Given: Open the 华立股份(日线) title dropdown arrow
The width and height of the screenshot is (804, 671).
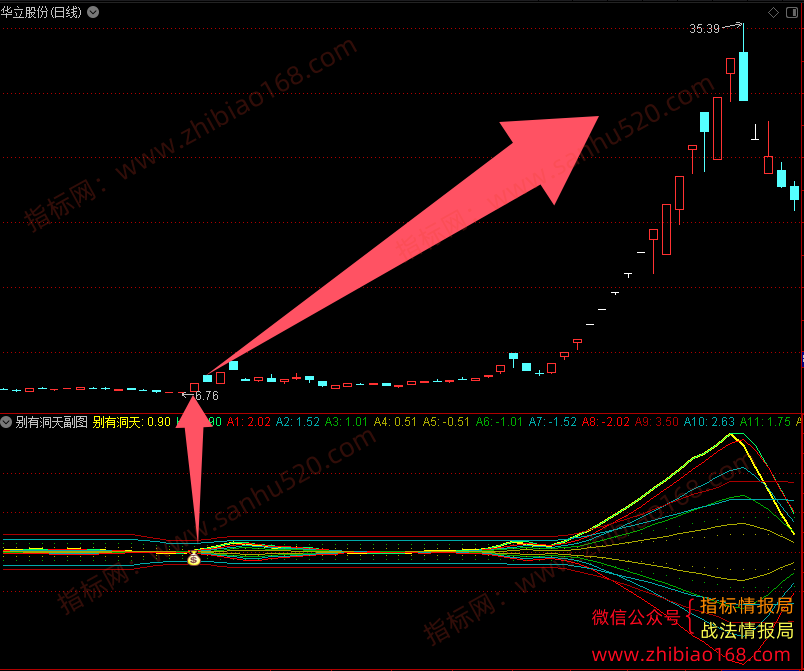Looking at the screenshot, I should pos(93,12).
